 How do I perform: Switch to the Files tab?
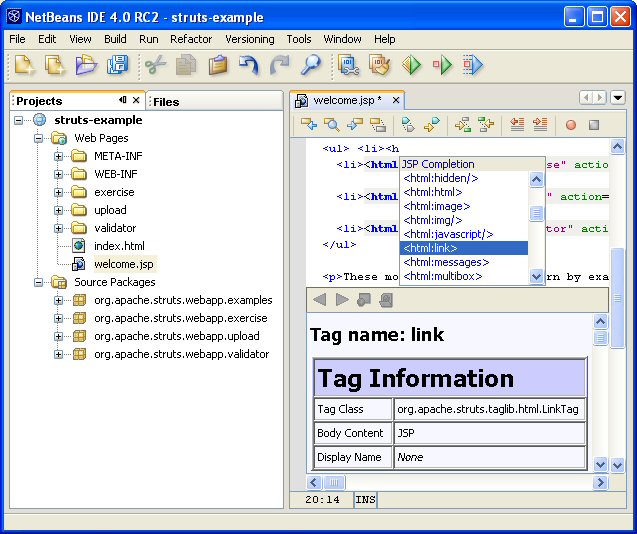(166, 101)
